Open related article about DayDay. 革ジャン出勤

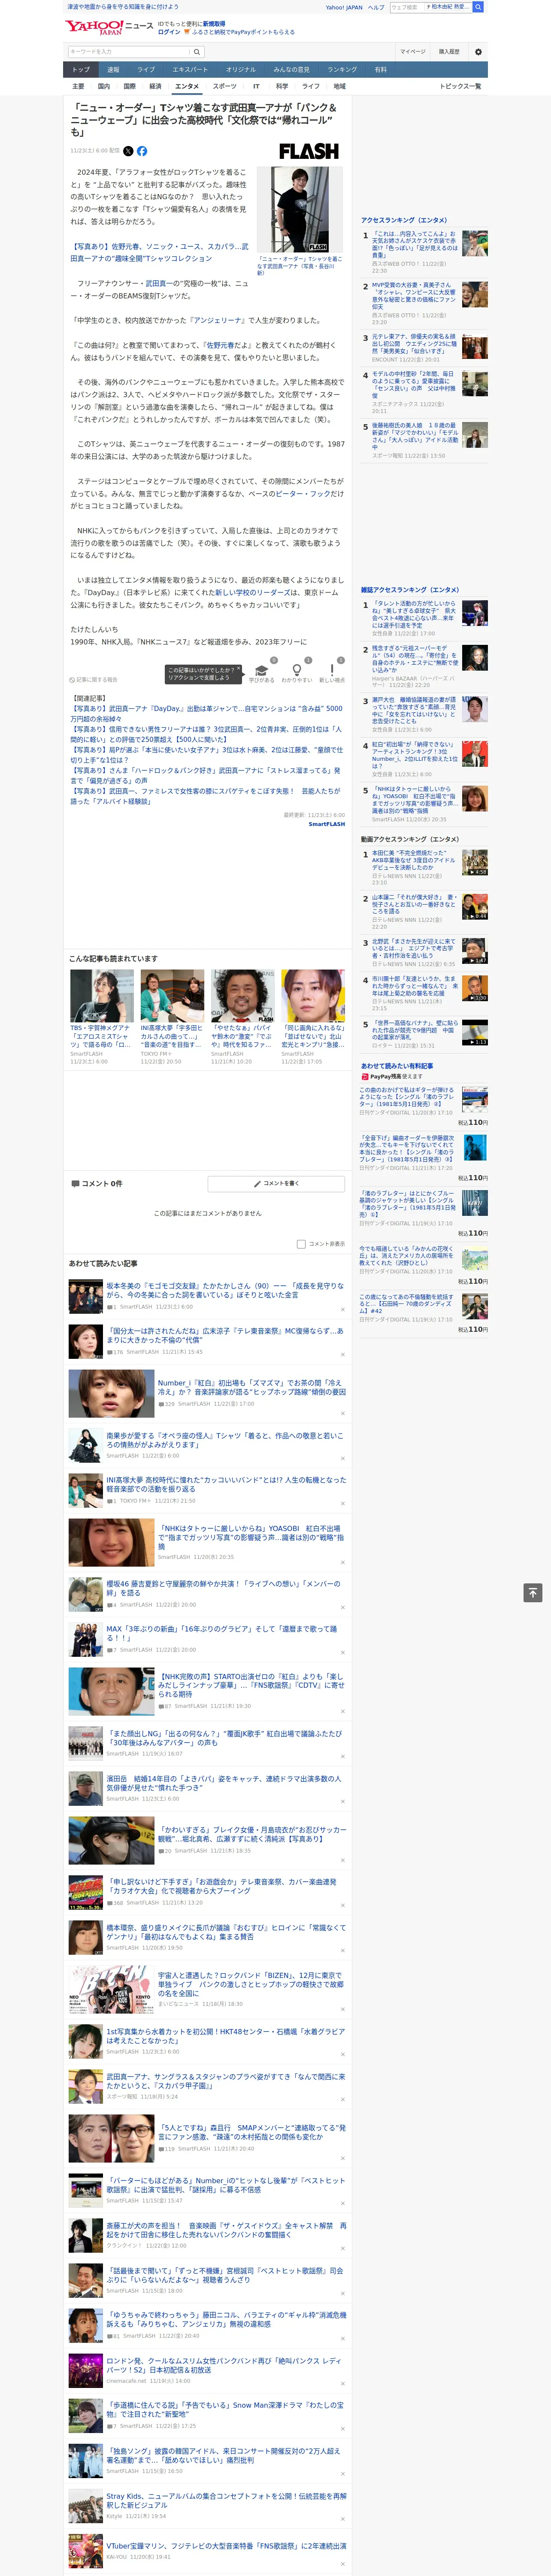point(206,714)
